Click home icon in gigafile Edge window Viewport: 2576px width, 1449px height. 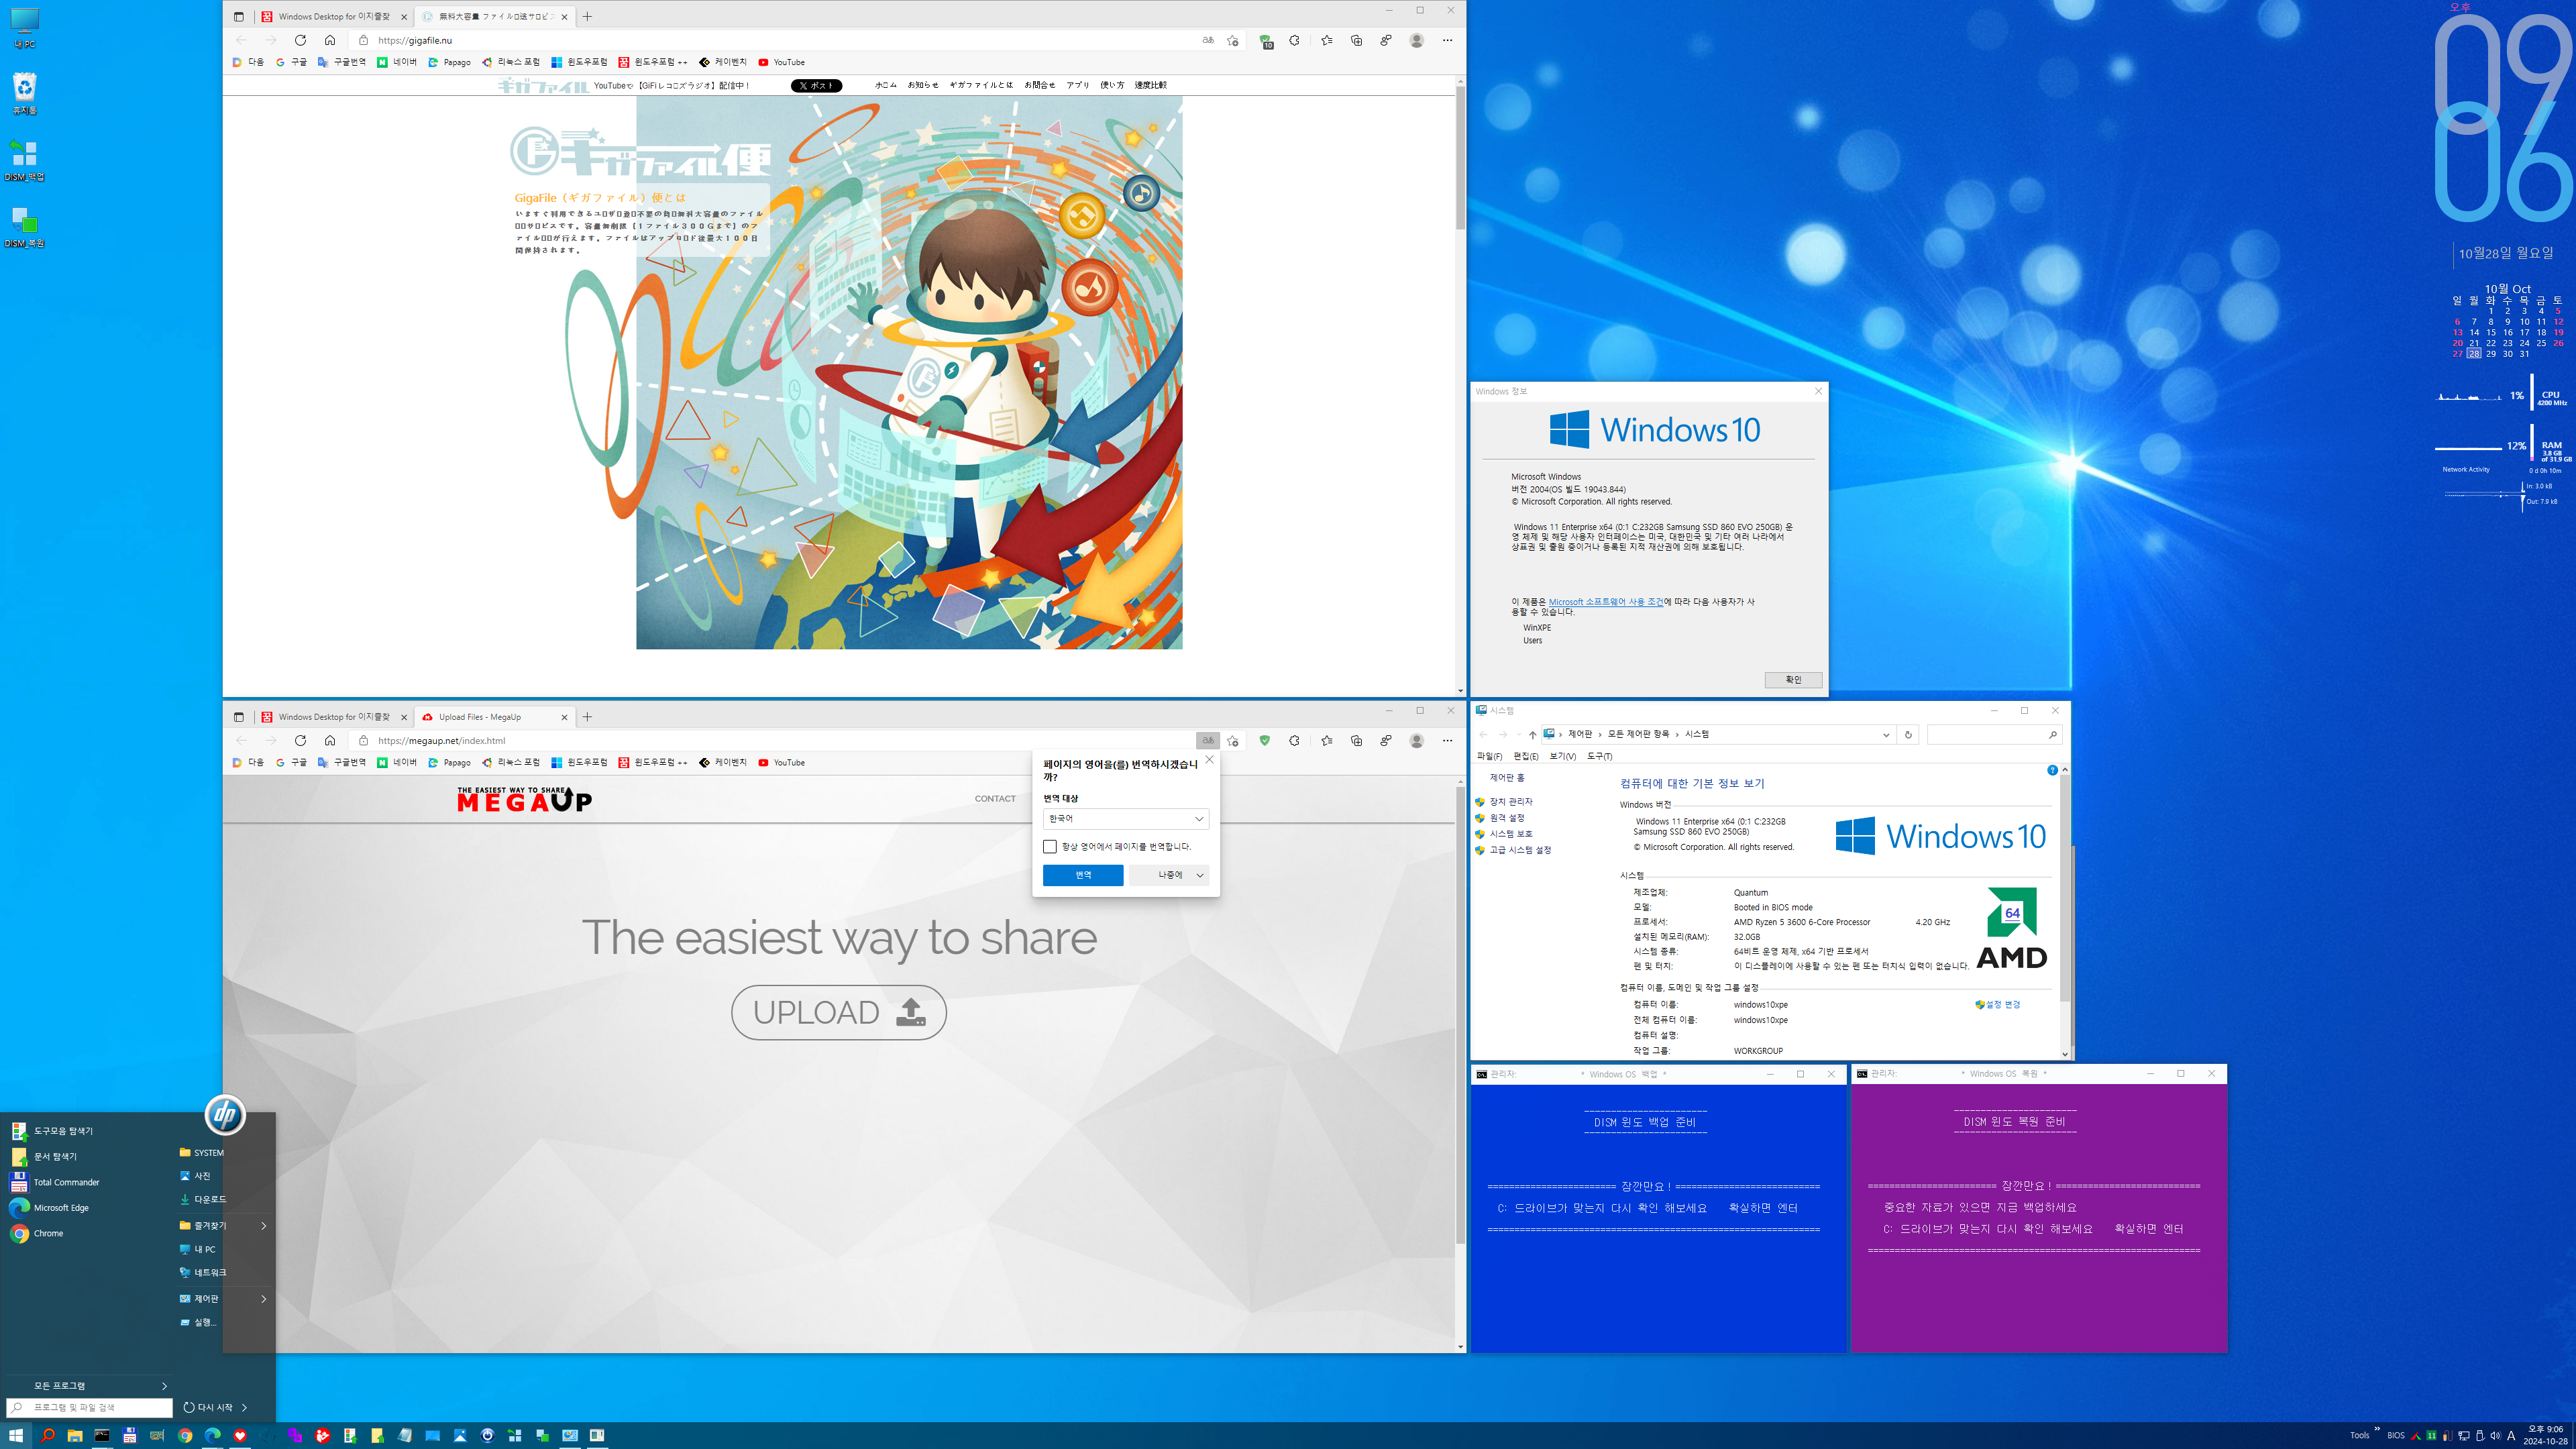pyautogui.click(x=330, y=40)
